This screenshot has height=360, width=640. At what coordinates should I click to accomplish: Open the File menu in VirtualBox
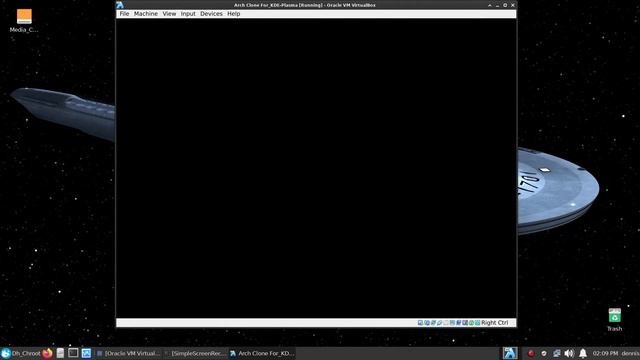point(124,13)
